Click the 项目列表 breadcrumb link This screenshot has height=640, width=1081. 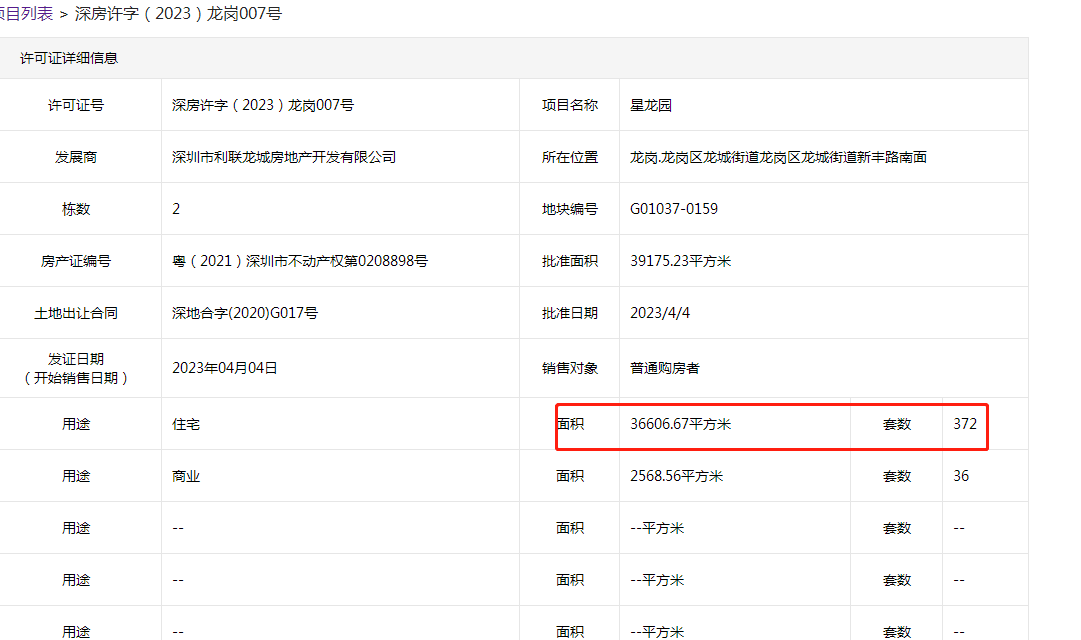click(x=26, y=14)
